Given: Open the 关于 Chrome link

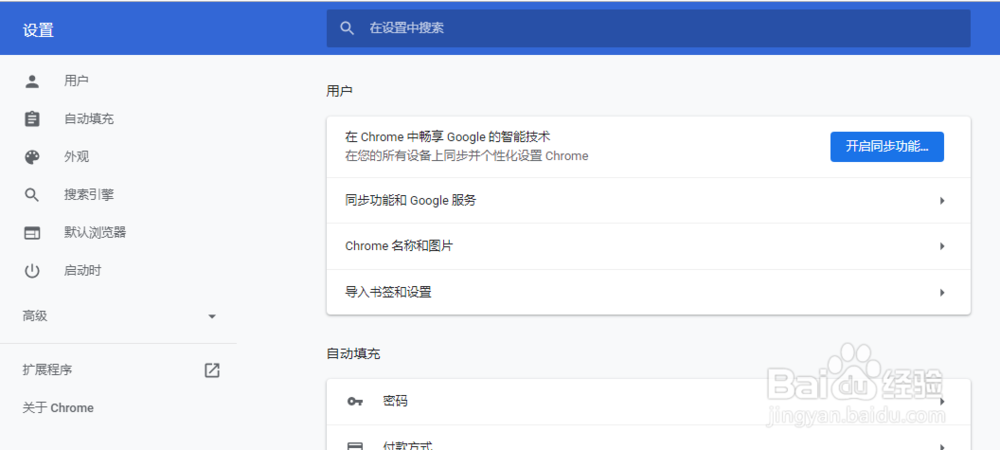Looking at the screenshot, I should (x=58, y=408).
